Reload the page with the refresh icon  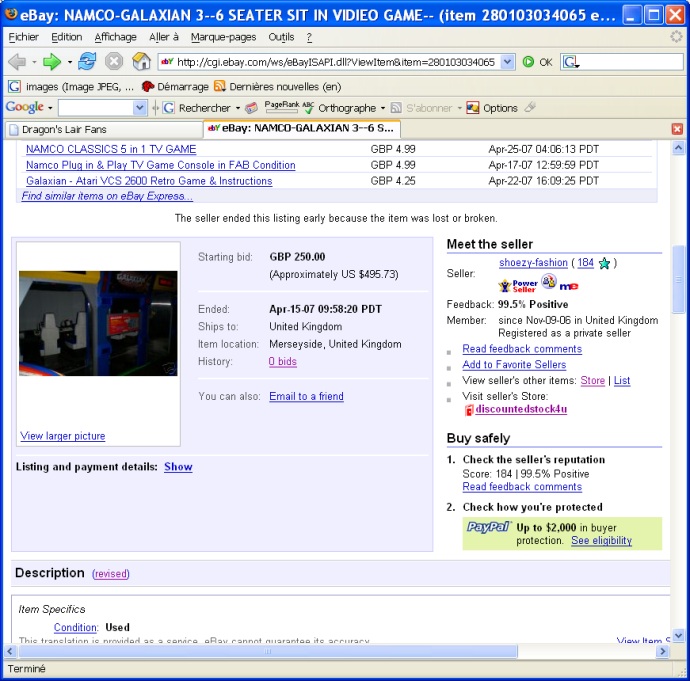[87, 61]
